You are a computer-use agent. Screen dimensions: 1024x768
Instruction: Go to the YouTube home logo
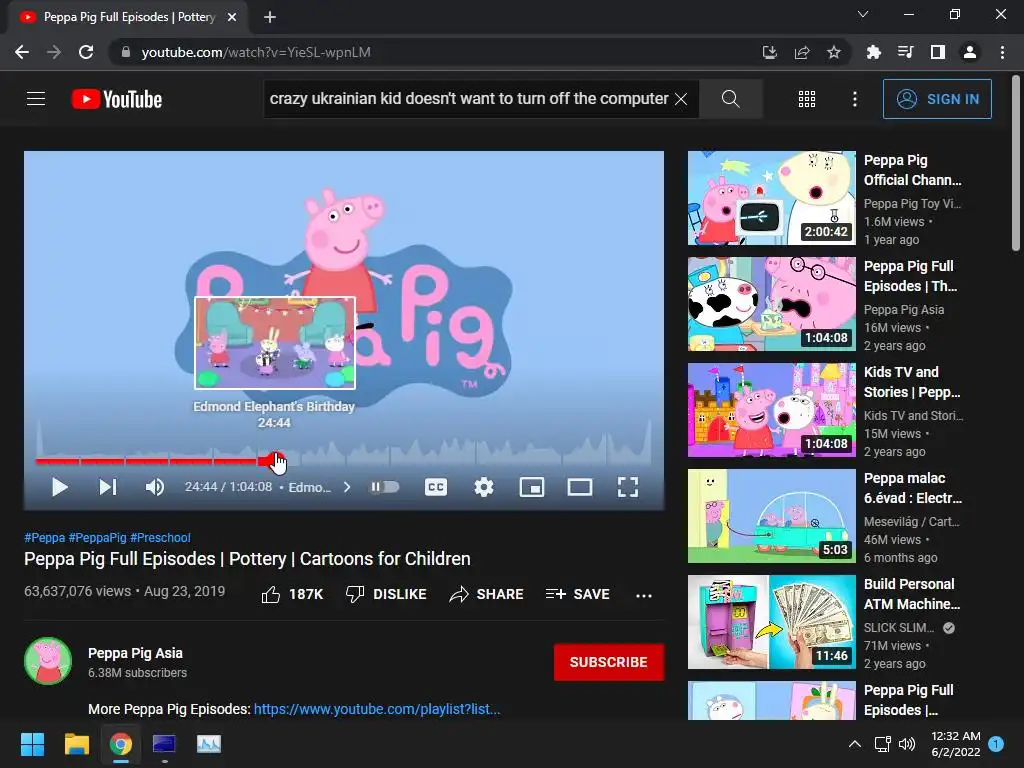pos(117,99)
